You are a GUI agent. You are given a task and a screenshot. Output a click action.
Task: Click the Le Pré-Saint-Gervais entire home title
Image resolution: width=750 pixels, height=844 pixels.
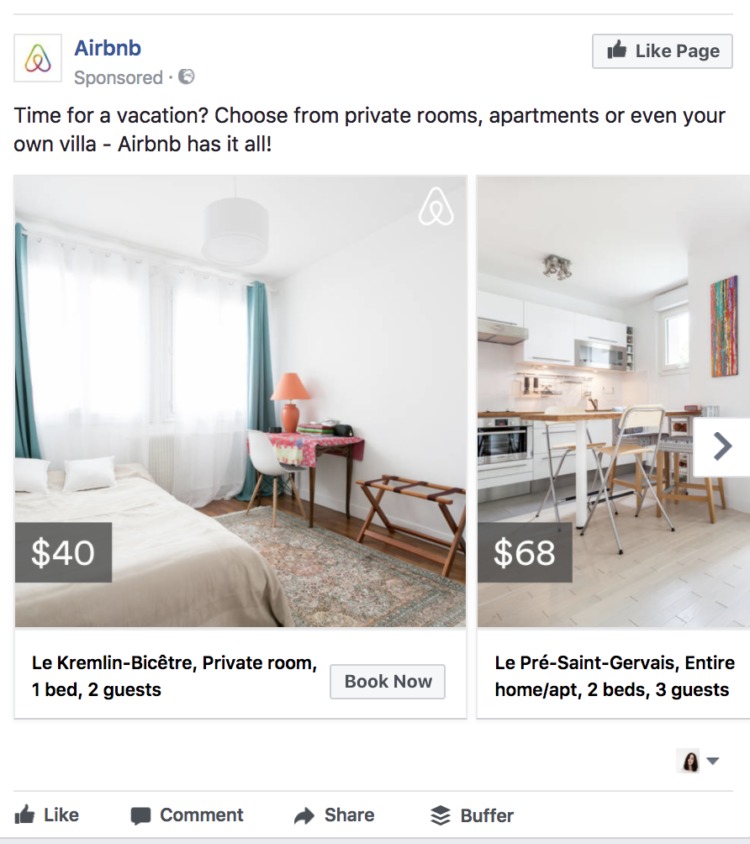(x=614, y=676)
